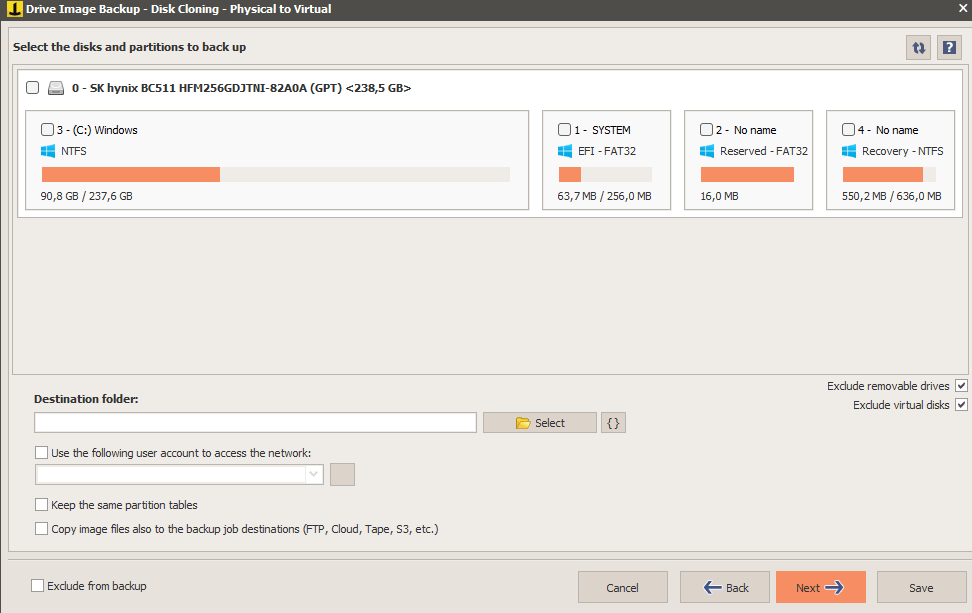
Task: Uncheck Exclude removable drives
Action: pos(961,386)
